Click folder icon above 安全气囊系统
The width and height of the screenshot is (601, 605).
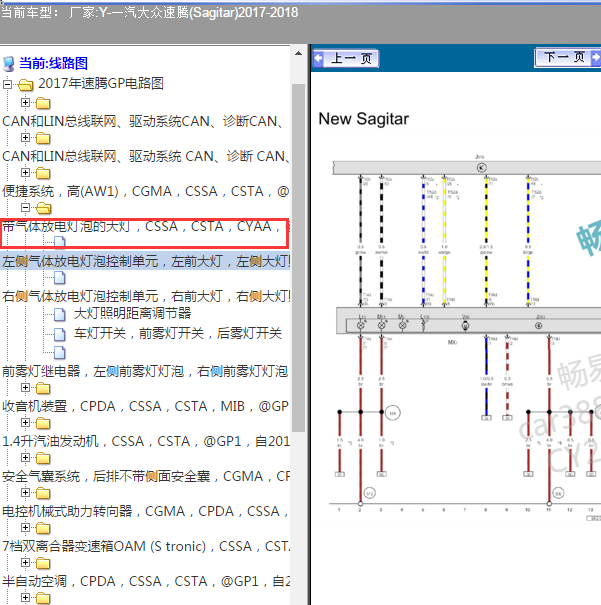[43, 458]
